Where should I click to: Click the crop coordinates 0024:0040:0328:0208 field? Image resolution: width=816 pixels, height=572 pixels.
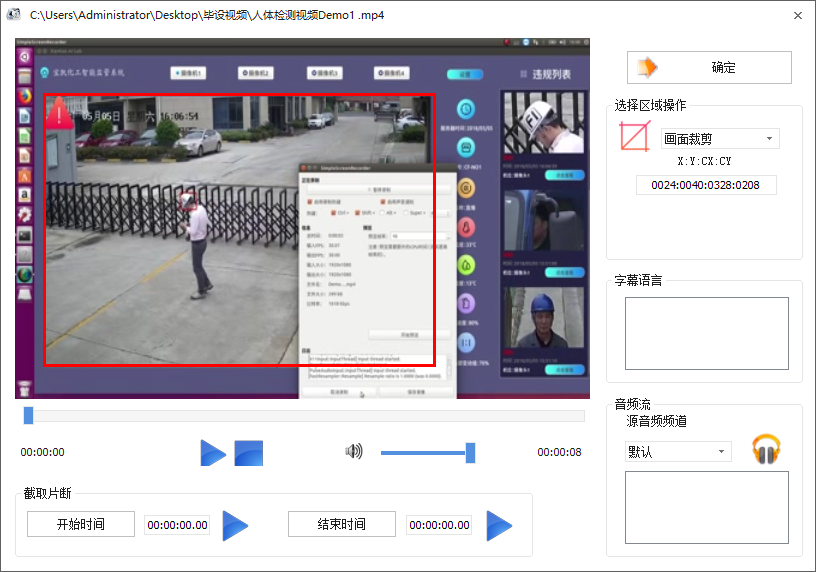tap(706, 185)
